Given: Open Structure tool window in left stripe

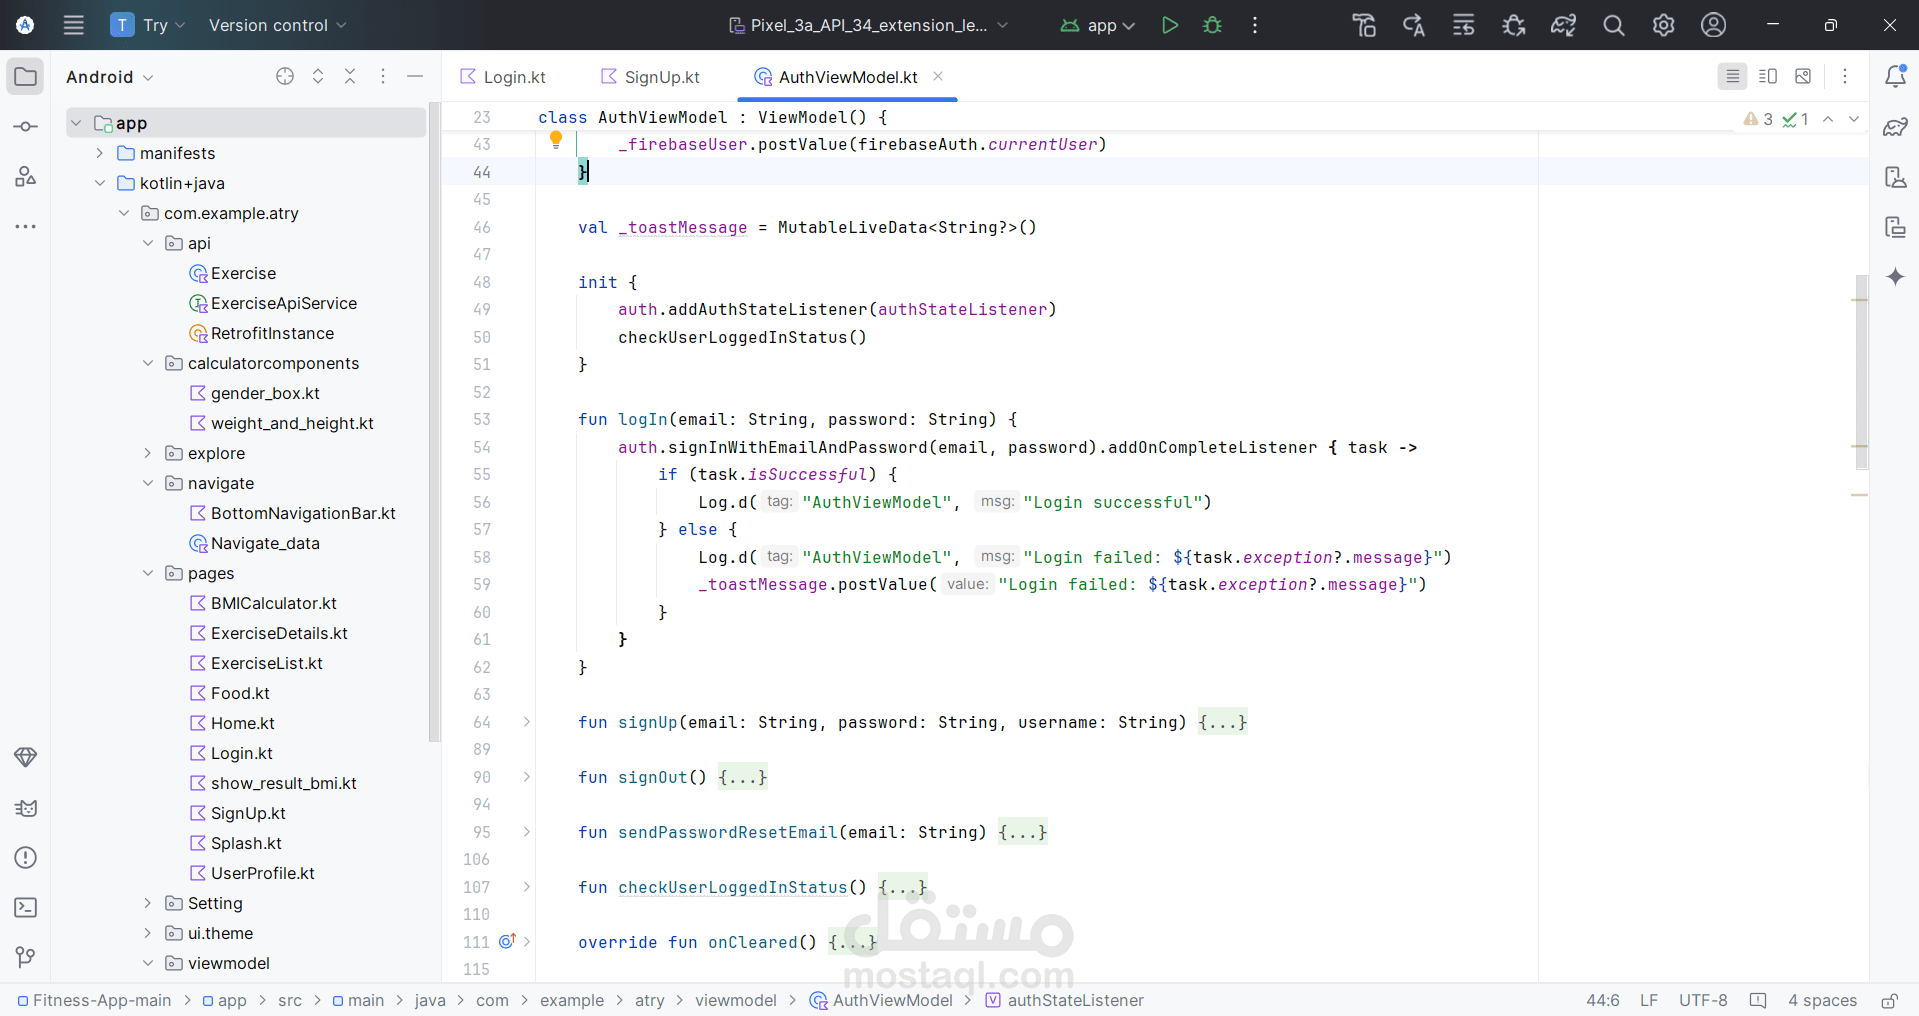Looking at the screenshot, I should click(26, 177).
